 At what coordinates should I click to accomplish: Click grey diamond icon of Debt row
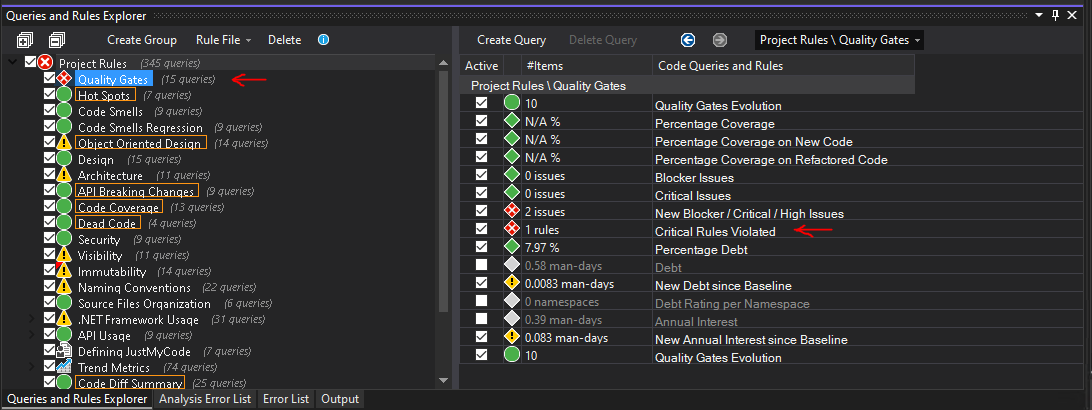[512, 265]
